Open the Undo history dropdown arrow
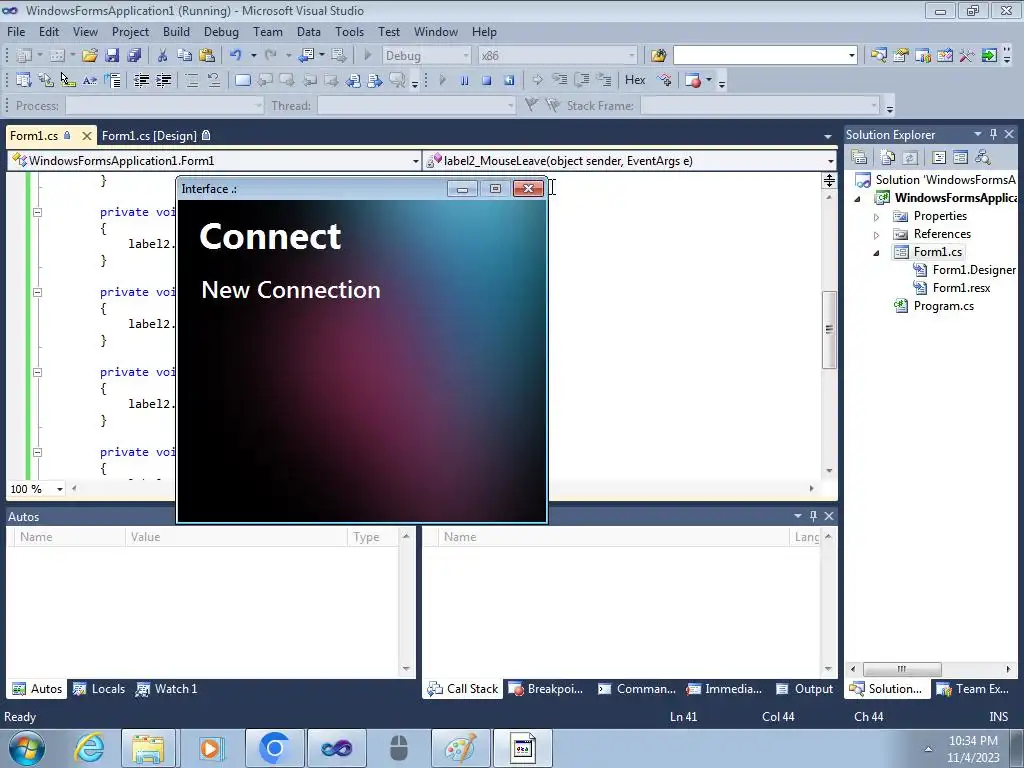This screenshot has height=768, width=1024. pyautogui.click(x=253, y=56)
